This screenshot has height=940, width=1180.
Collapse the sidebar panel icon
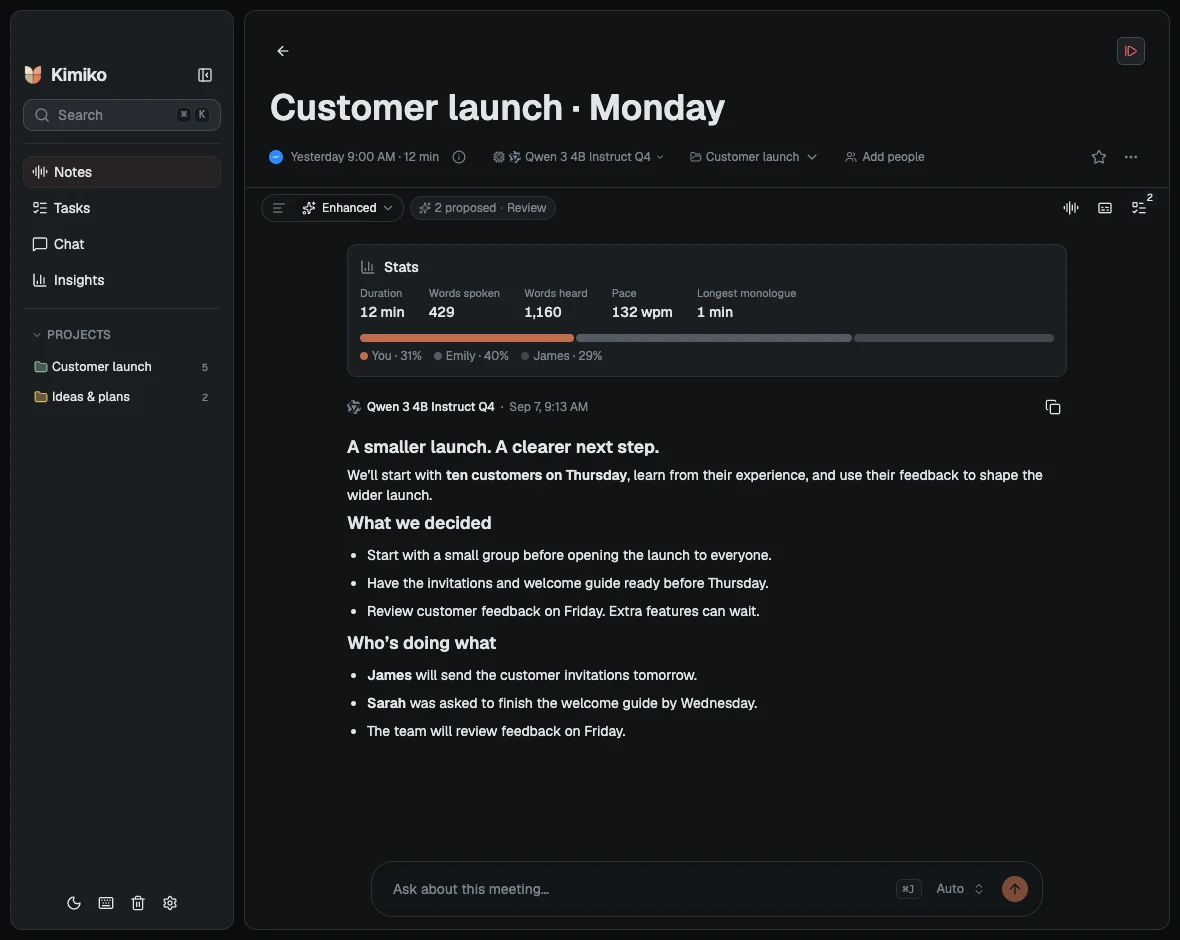click(x=205, y=75)
